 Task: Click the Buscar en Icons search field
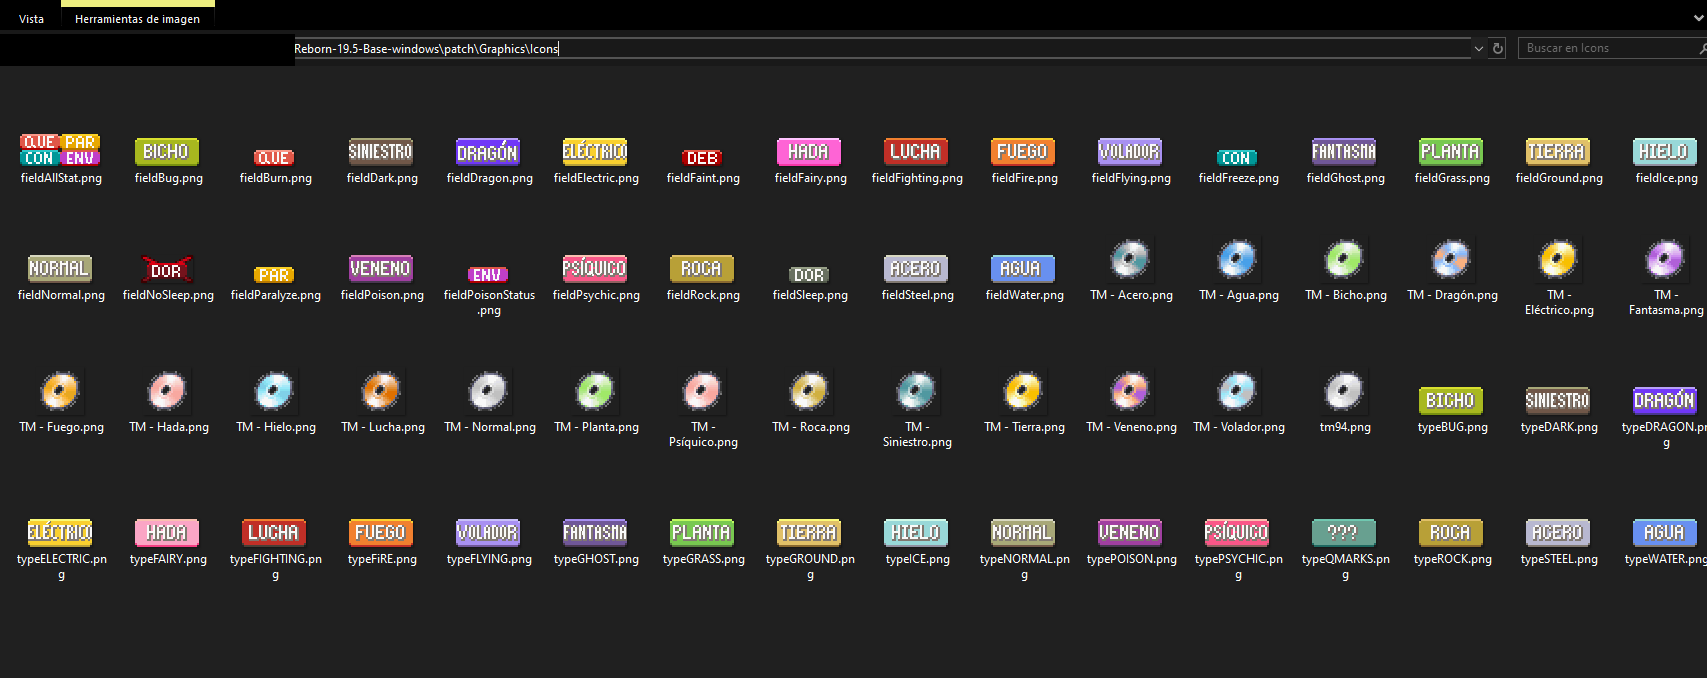pos(1605,48)
